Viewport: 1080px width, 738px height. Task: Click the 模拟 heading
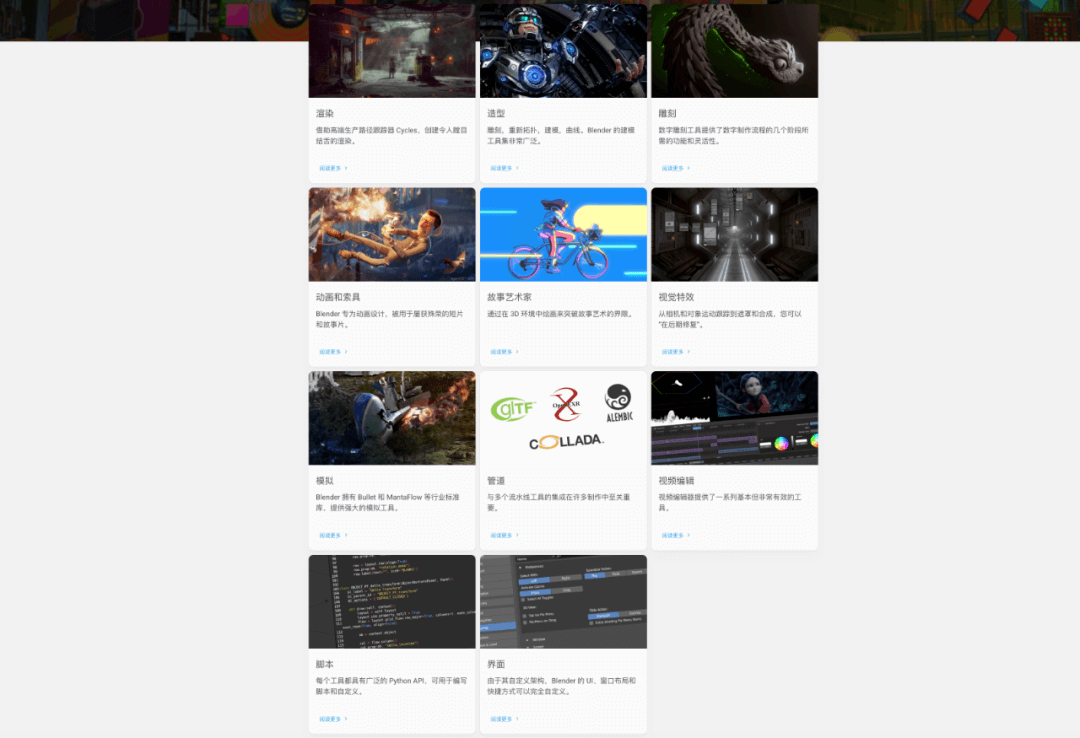tap(324, 481)
